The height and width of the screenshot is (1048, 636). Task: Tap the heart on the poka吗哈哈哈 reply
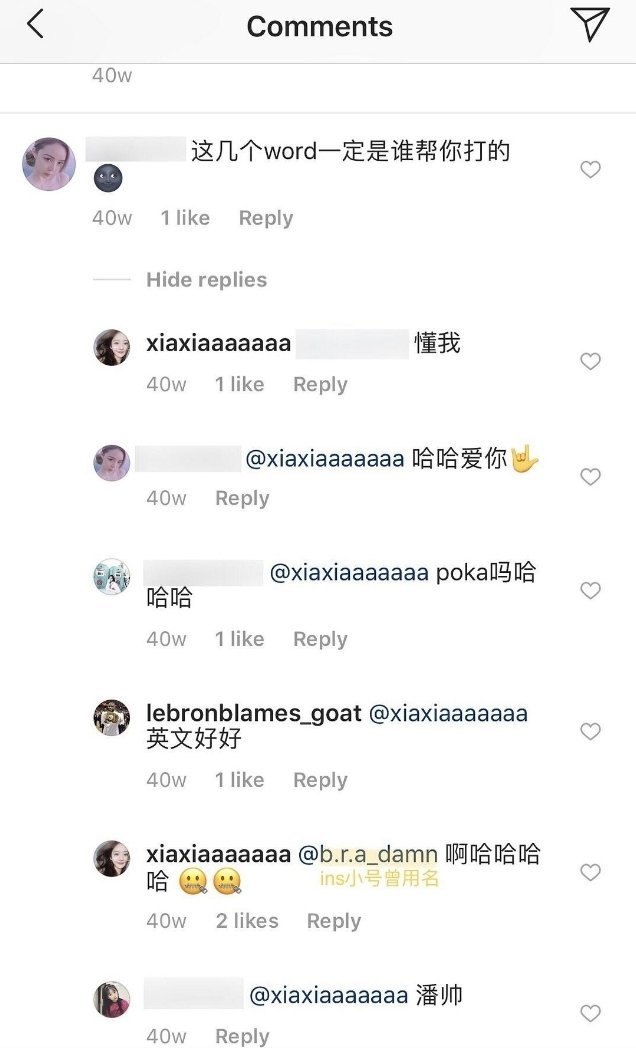pos(590,590)
